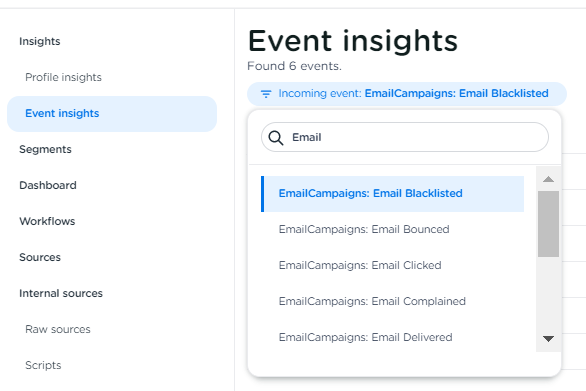Open Profile insights in sidebar
Screen dimensions: 586x391
pyautogui.click(x=64, y=77)
